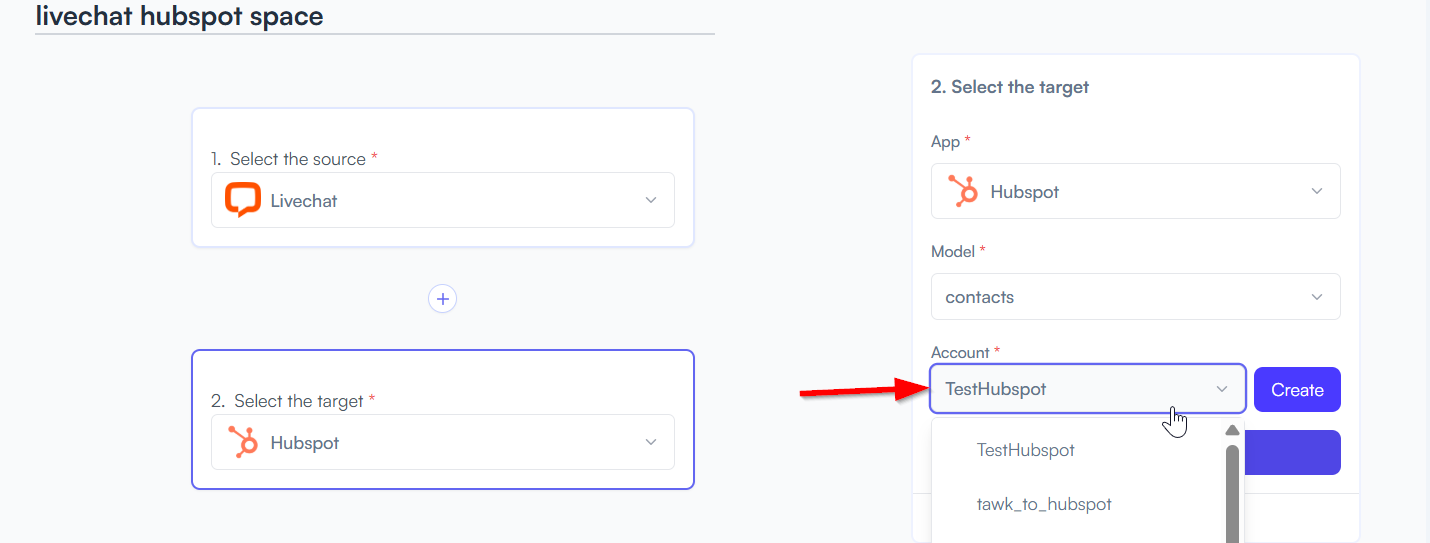
Task: Click the Create account button
Action: (x=1297, y=390)
